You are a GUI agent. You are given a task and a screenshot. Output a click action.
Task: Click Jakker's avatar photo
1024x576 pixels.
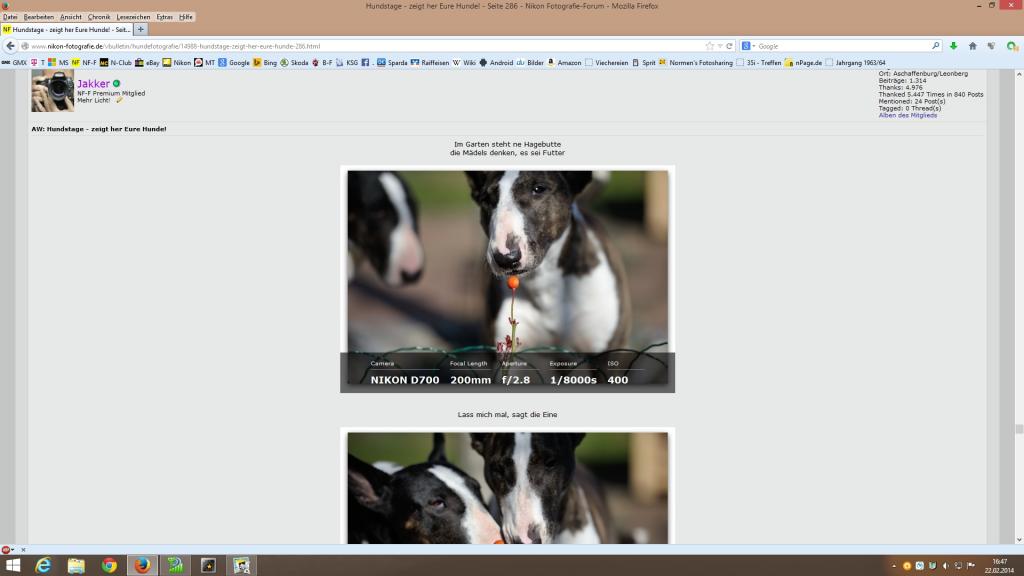click(x=52, y=91)
